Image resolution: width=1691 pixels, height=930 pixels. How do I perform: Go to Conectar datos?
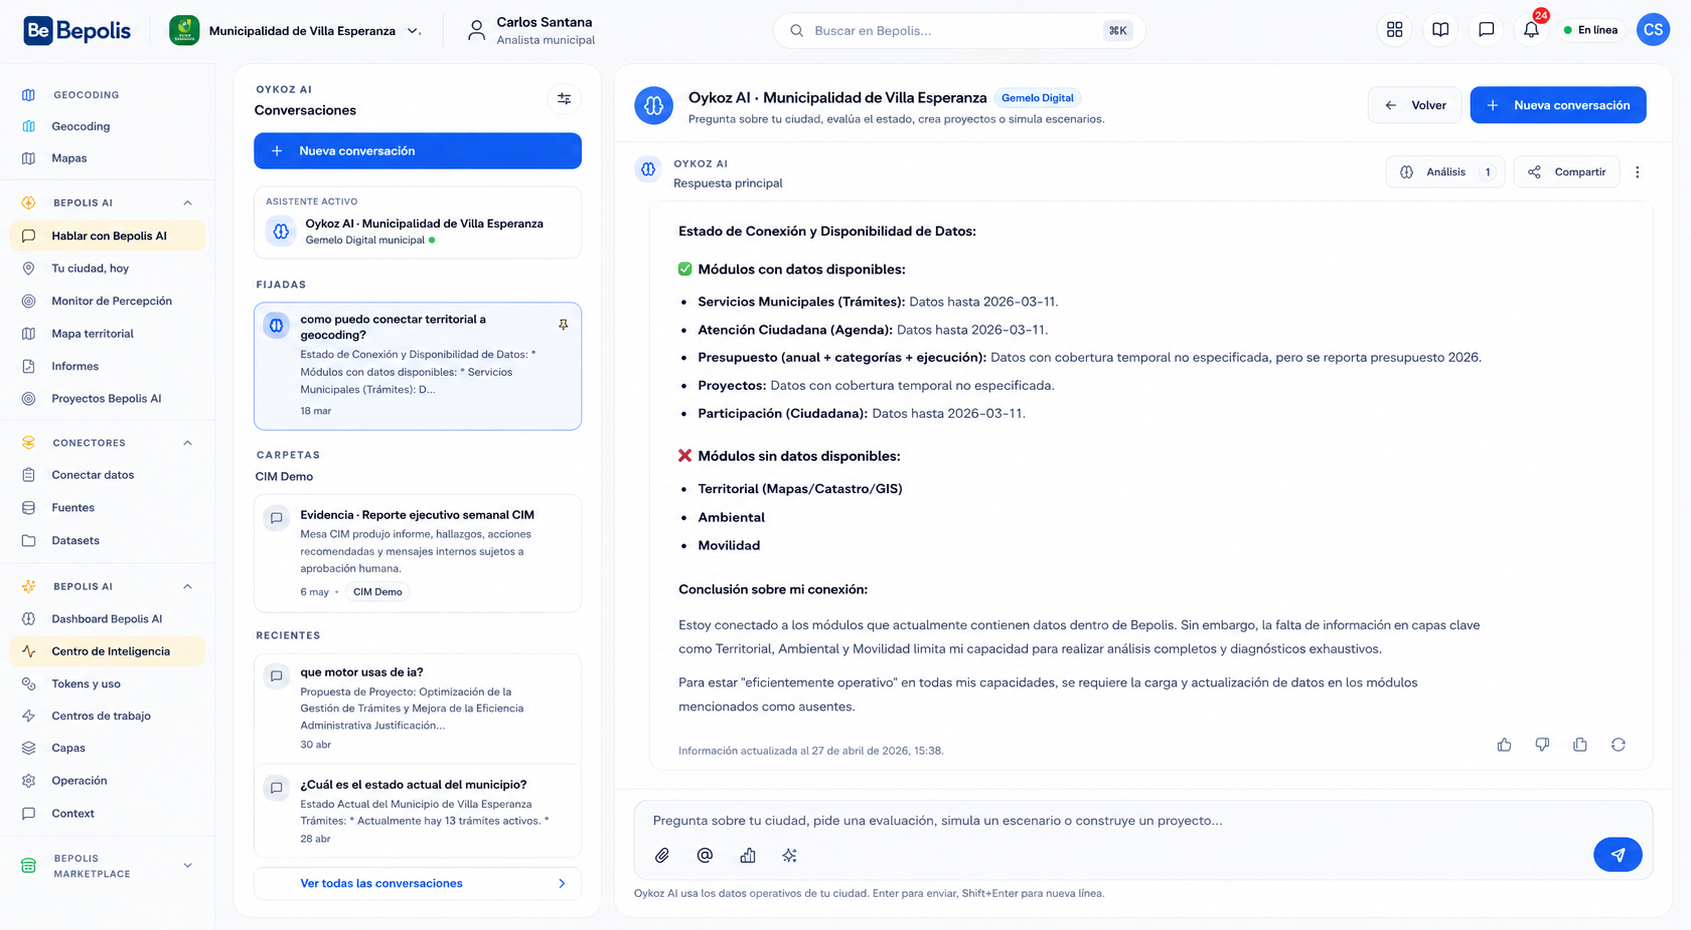[x=108, y=475]
